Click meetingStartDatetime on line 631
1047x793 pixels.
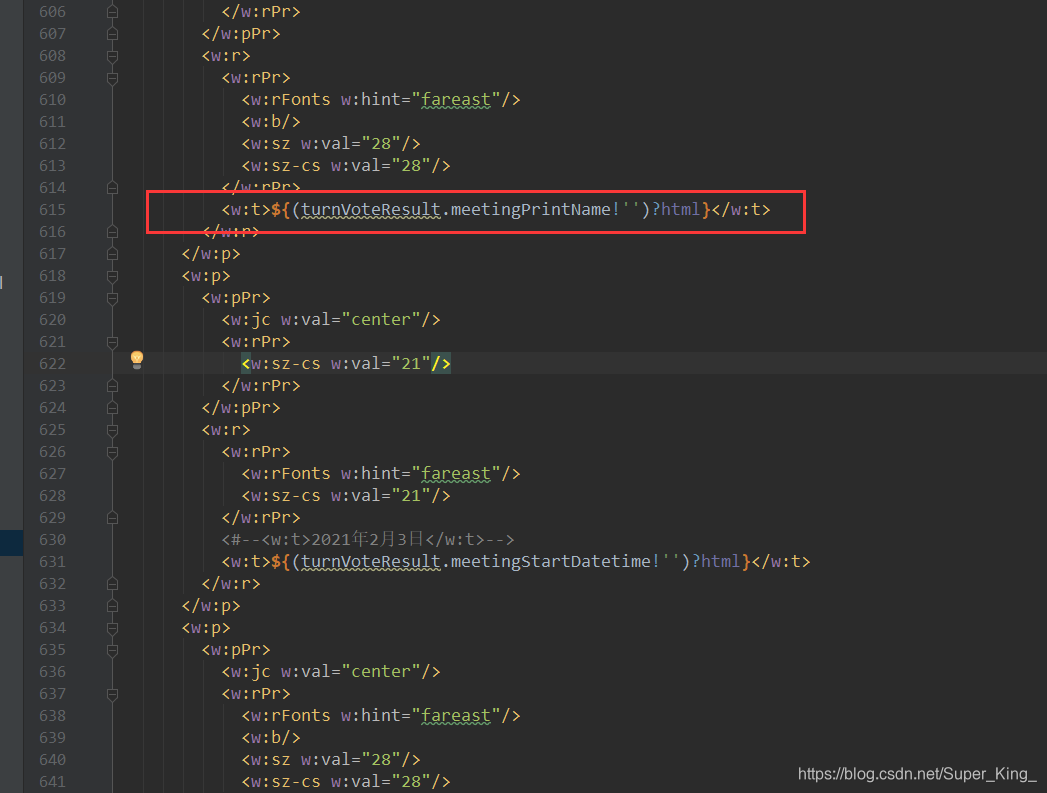click(x=550, y=561)
